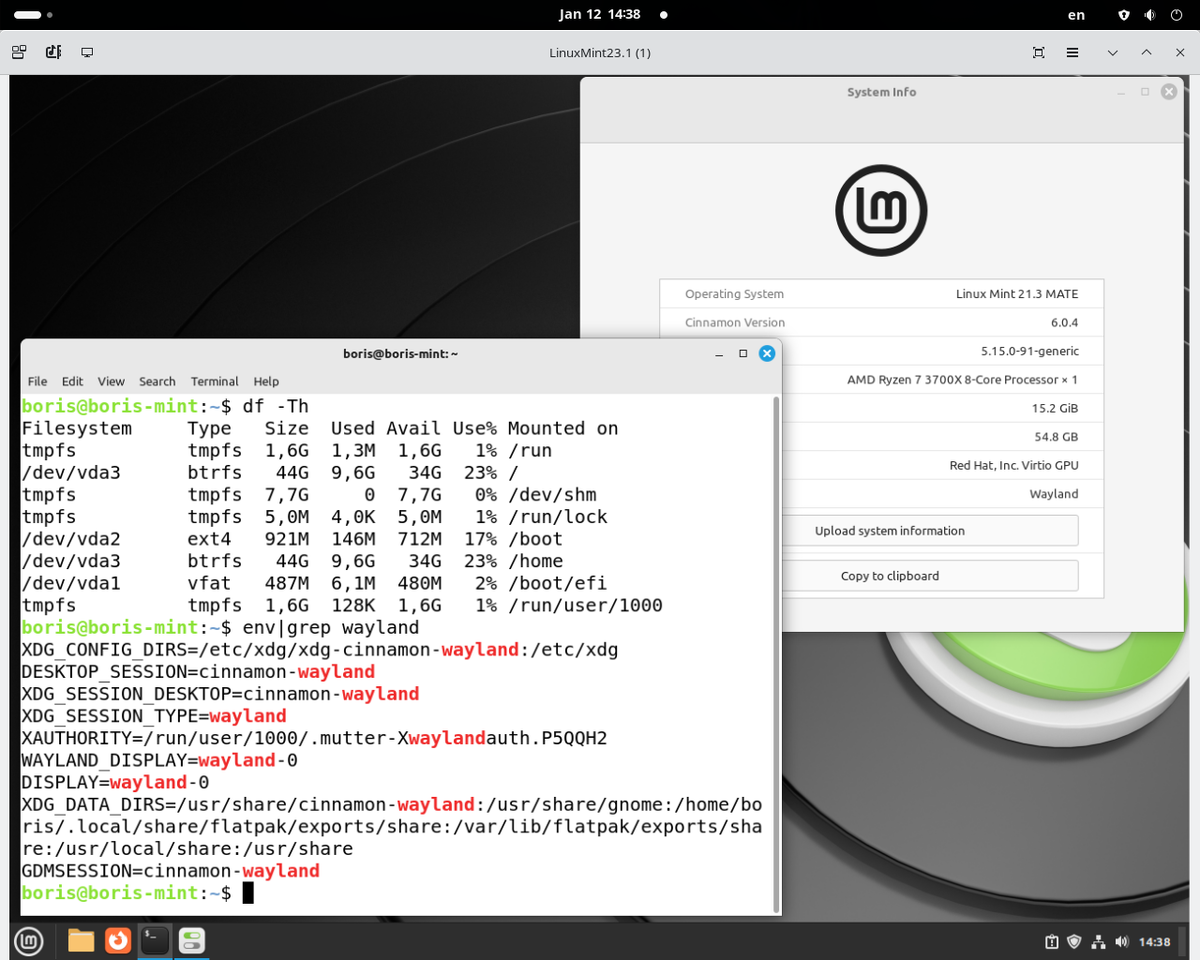Open the update manager tray icon
The image size is (1200, 960).
tap(1052, 942)
